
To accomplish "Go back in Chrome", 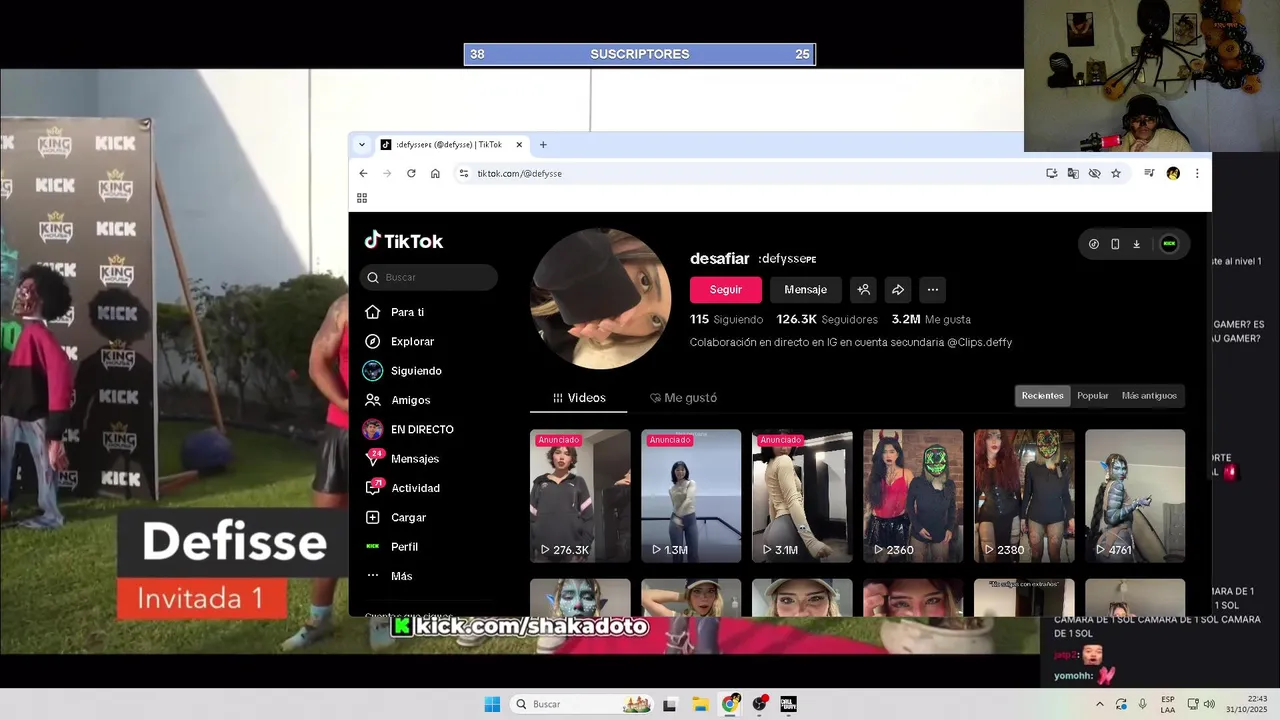I will pyautogui.click(x=363, y=173).
